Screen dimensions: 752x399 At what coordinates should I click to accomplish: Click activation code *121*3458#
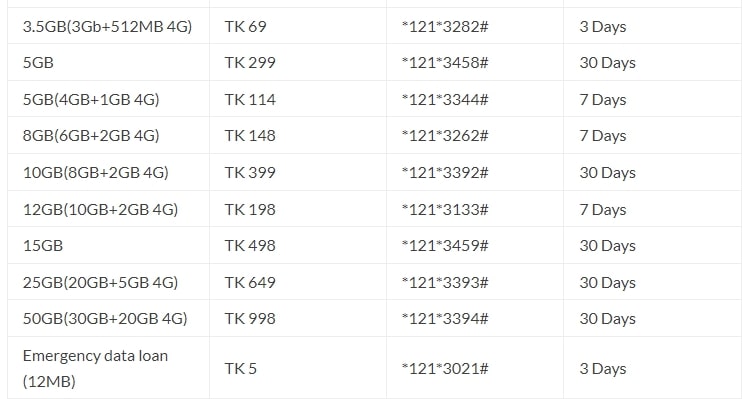tap(445, 63)
